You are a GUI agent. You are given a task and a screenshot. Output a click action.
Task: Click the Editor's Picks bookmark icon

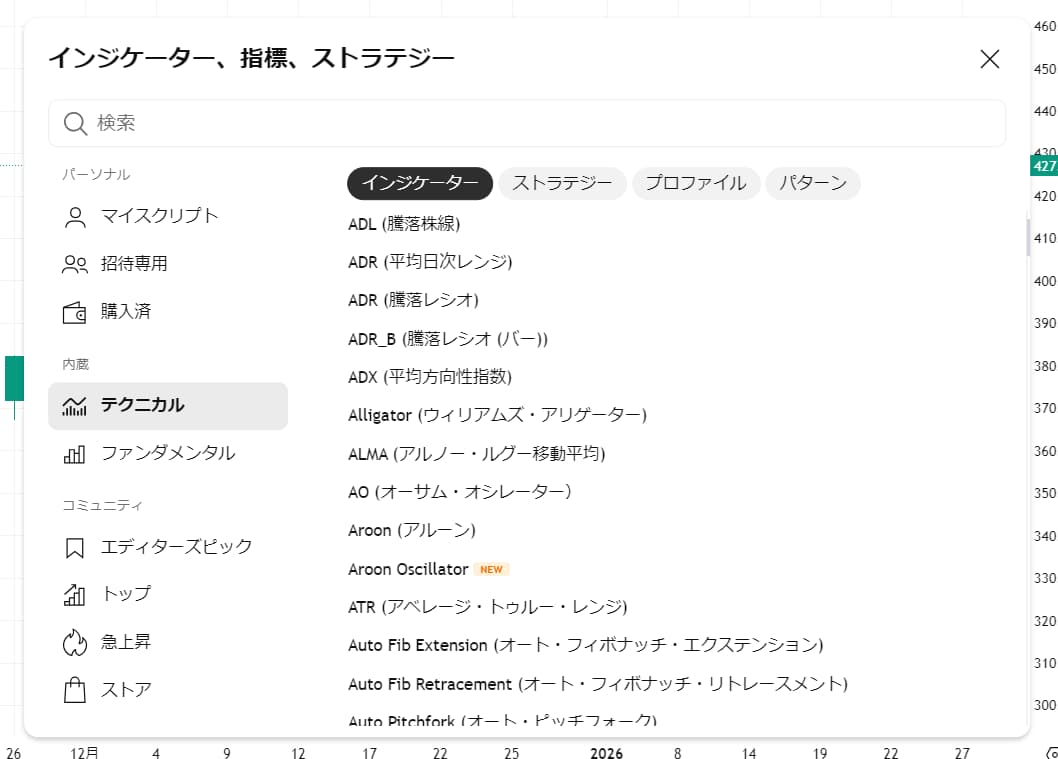(x=75, y=548)
